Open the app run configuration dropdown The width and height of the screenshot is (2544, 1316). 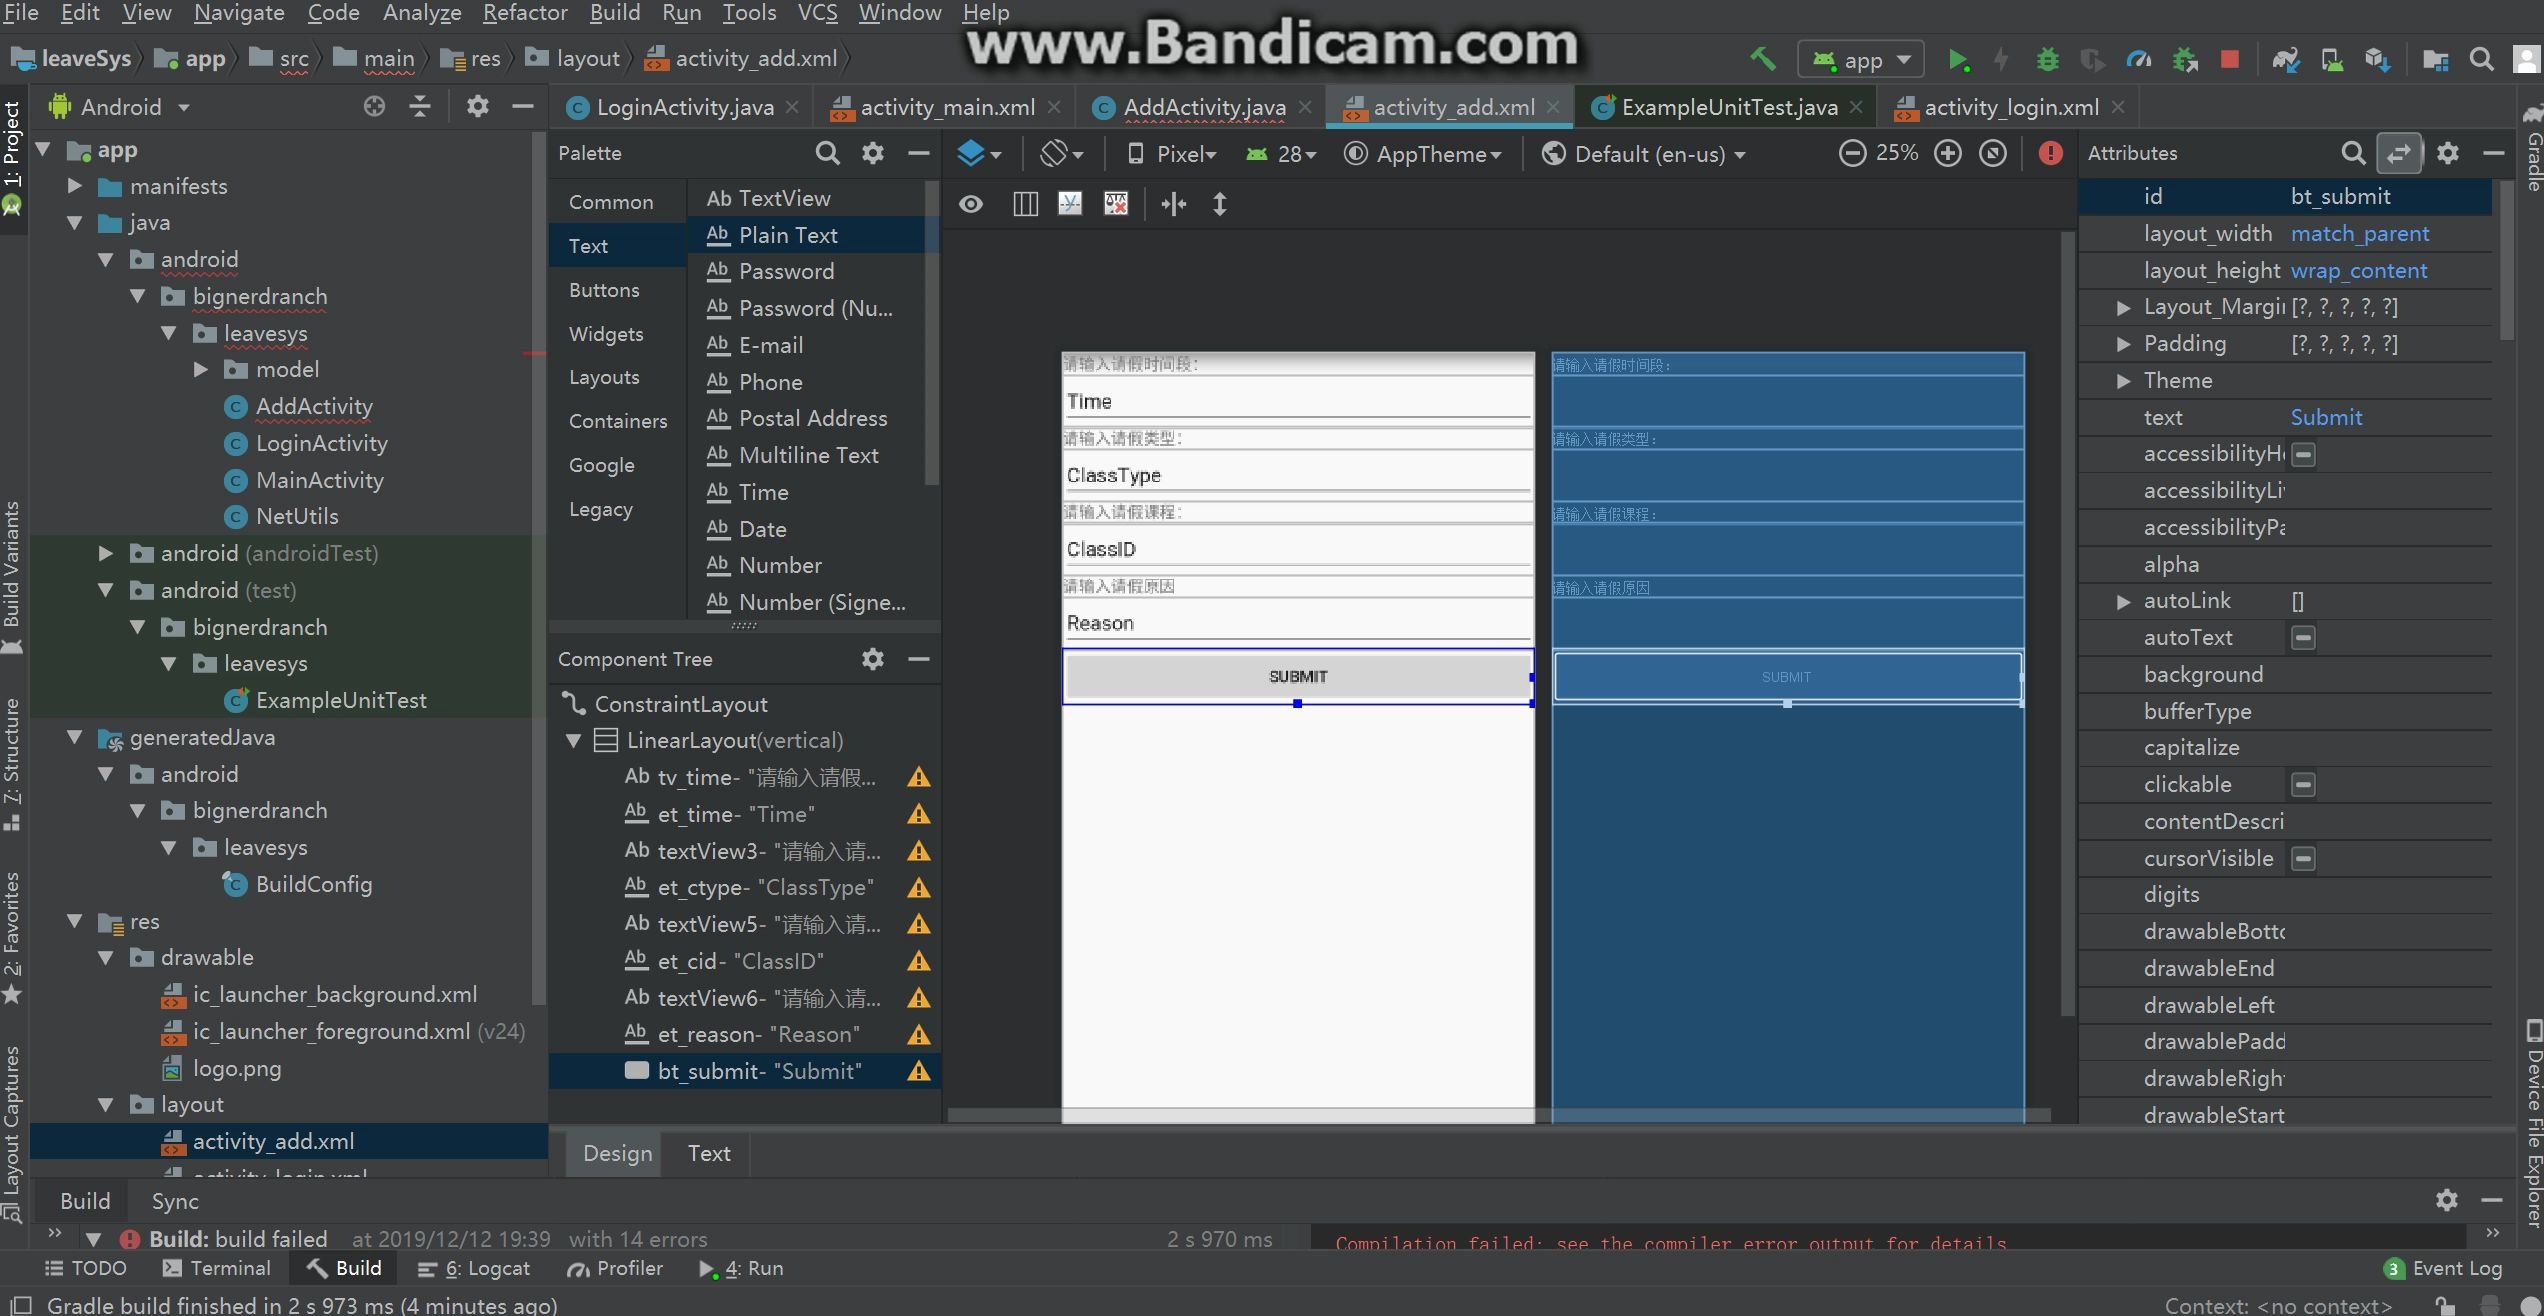point(1859,61)
